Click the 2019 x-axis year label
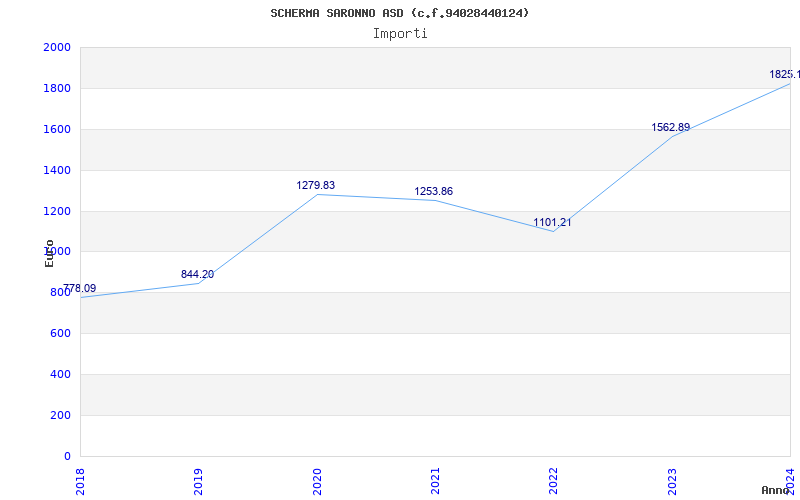 click(x=198, y=481)
